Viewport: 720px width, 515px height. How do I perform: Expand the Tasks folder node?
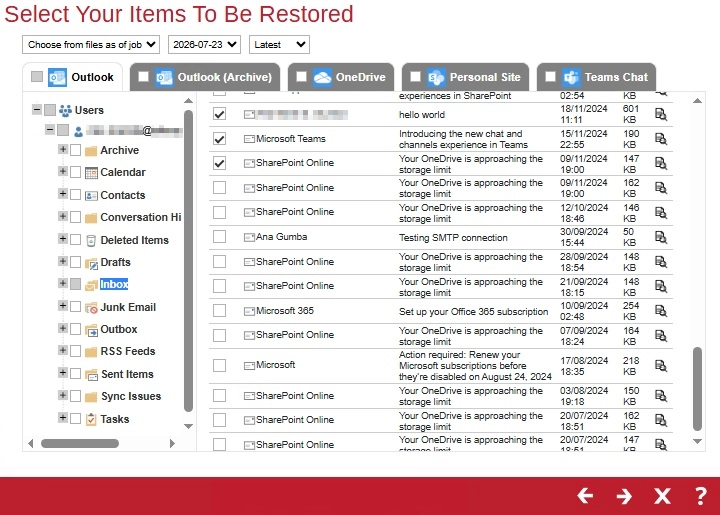coord(63,417)
